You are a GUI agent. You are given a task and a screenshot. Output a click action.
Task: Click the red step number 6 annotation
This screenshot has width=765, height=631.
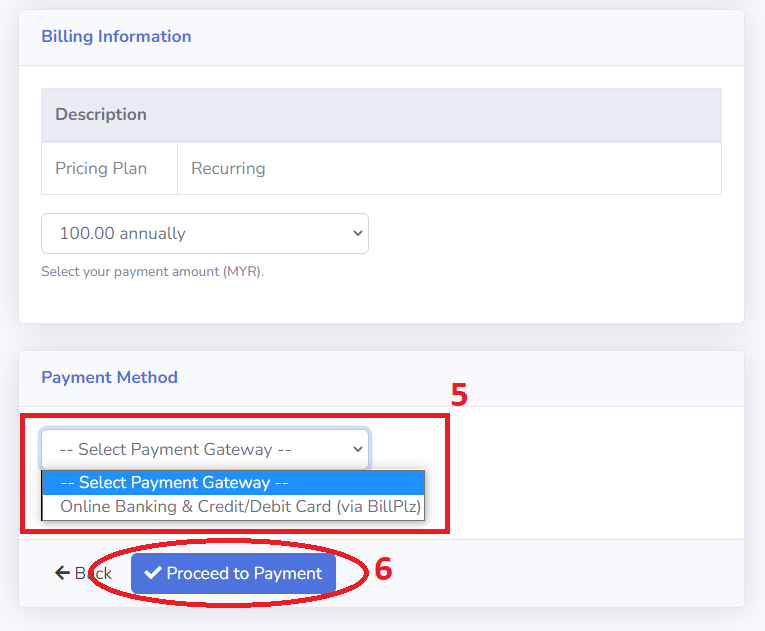pos(383,569)
